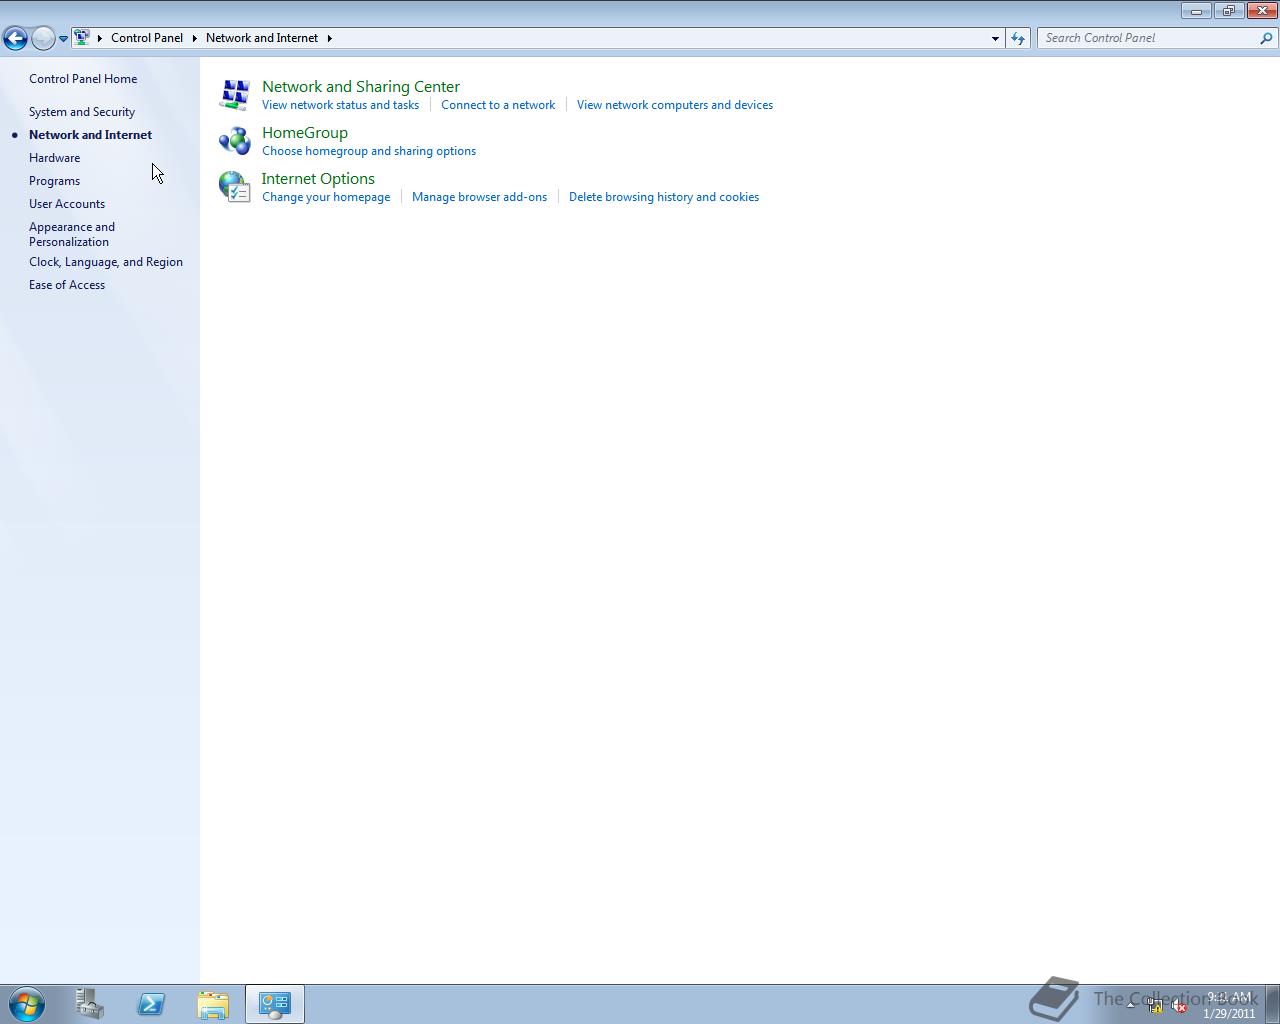Click Choose homegroup and sharing options
This screenshot has width=1280, height=1024.
pyautogui.click(x=369, y=151)
